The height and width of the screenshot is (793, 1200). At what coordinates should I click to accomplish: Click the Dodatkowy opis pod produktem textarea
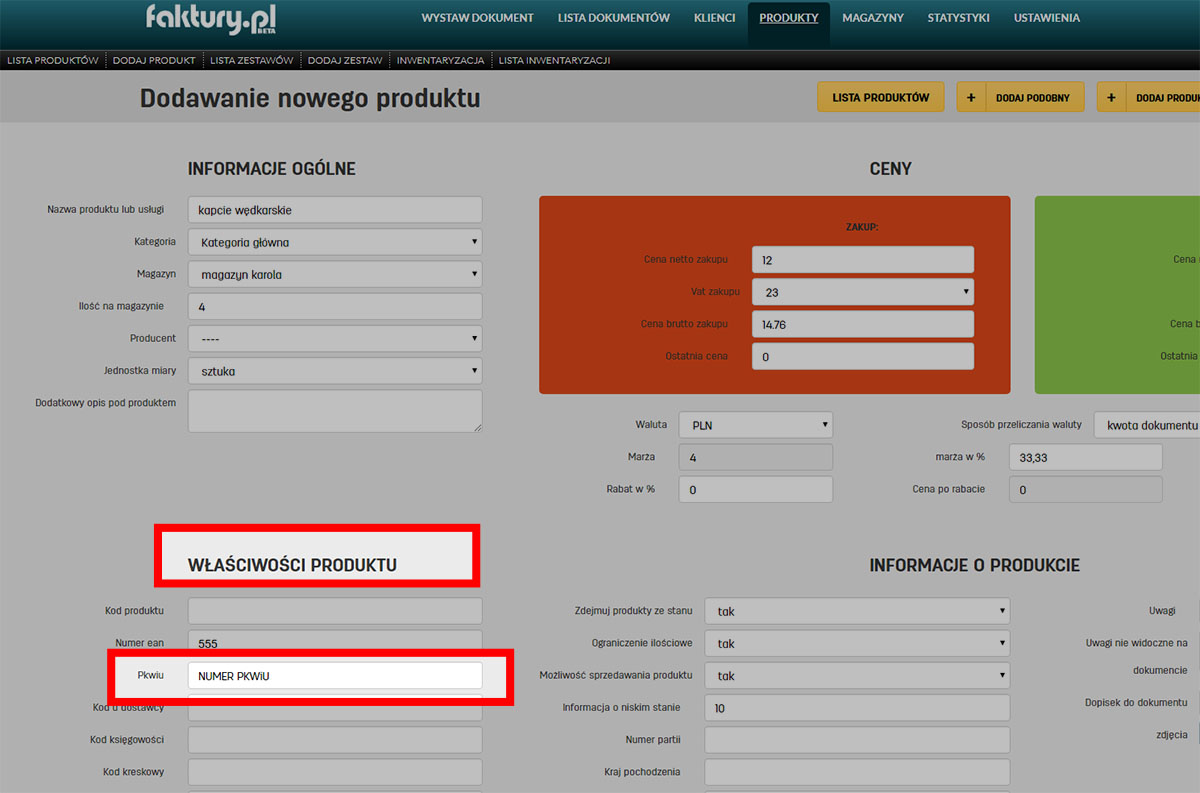tap(335, 411)
